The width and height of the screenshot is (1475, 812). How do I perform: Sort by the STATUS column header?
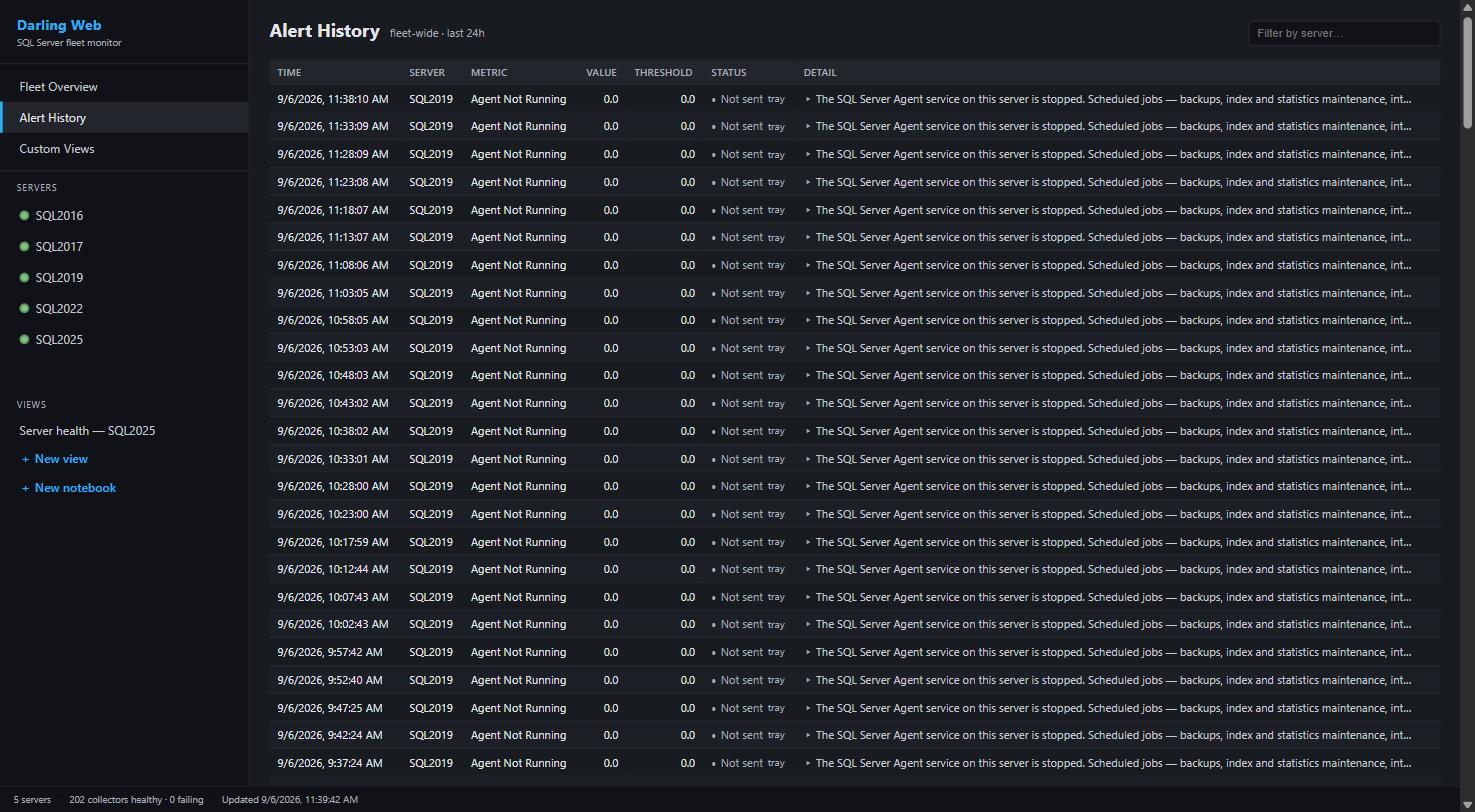(x=729, y=72)
